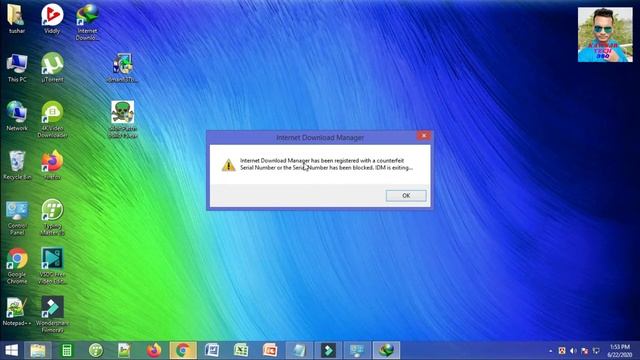Show hidden system tray icons arrow
Image resolution: width=640 pixels, height=360 pixels.
(x=551, y=351)
